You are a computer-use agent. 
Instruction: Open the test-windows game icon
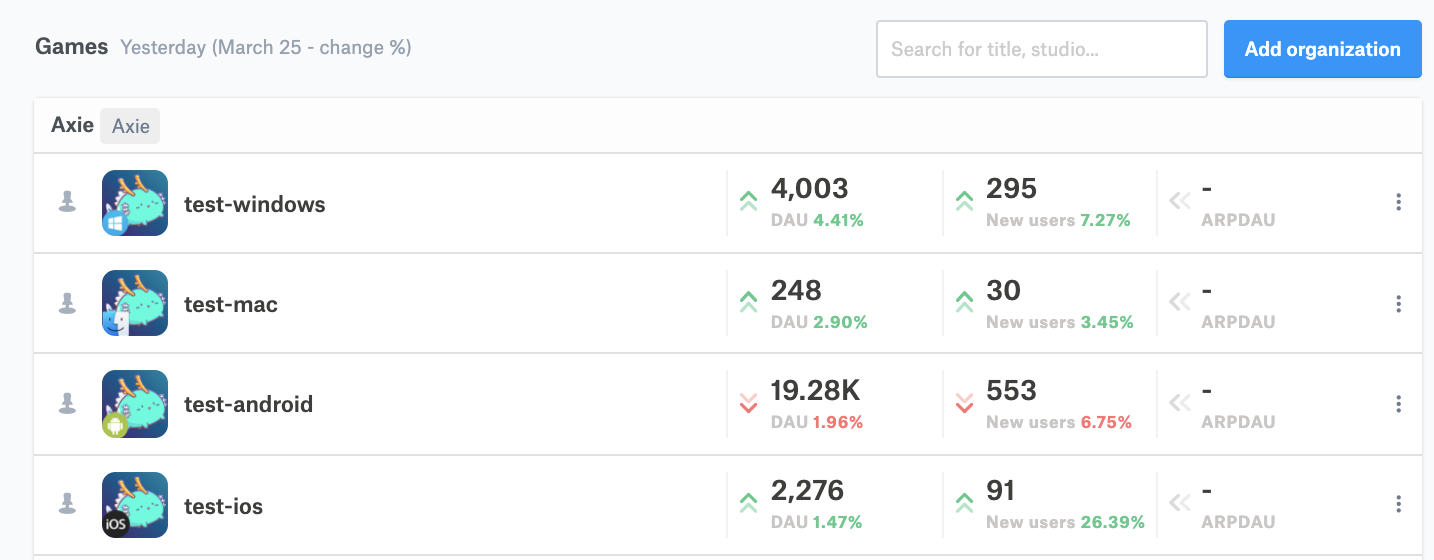point(135,203)
